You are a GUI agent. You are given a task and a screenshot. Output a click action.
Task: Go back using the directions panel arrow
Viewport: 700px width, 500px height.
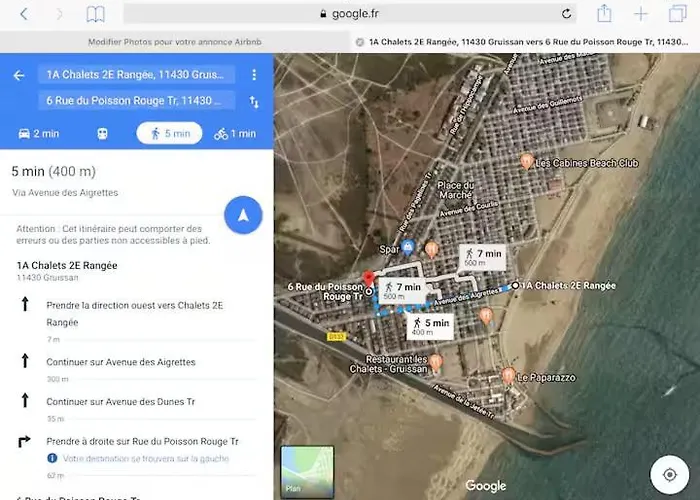(x=18, y=75)
